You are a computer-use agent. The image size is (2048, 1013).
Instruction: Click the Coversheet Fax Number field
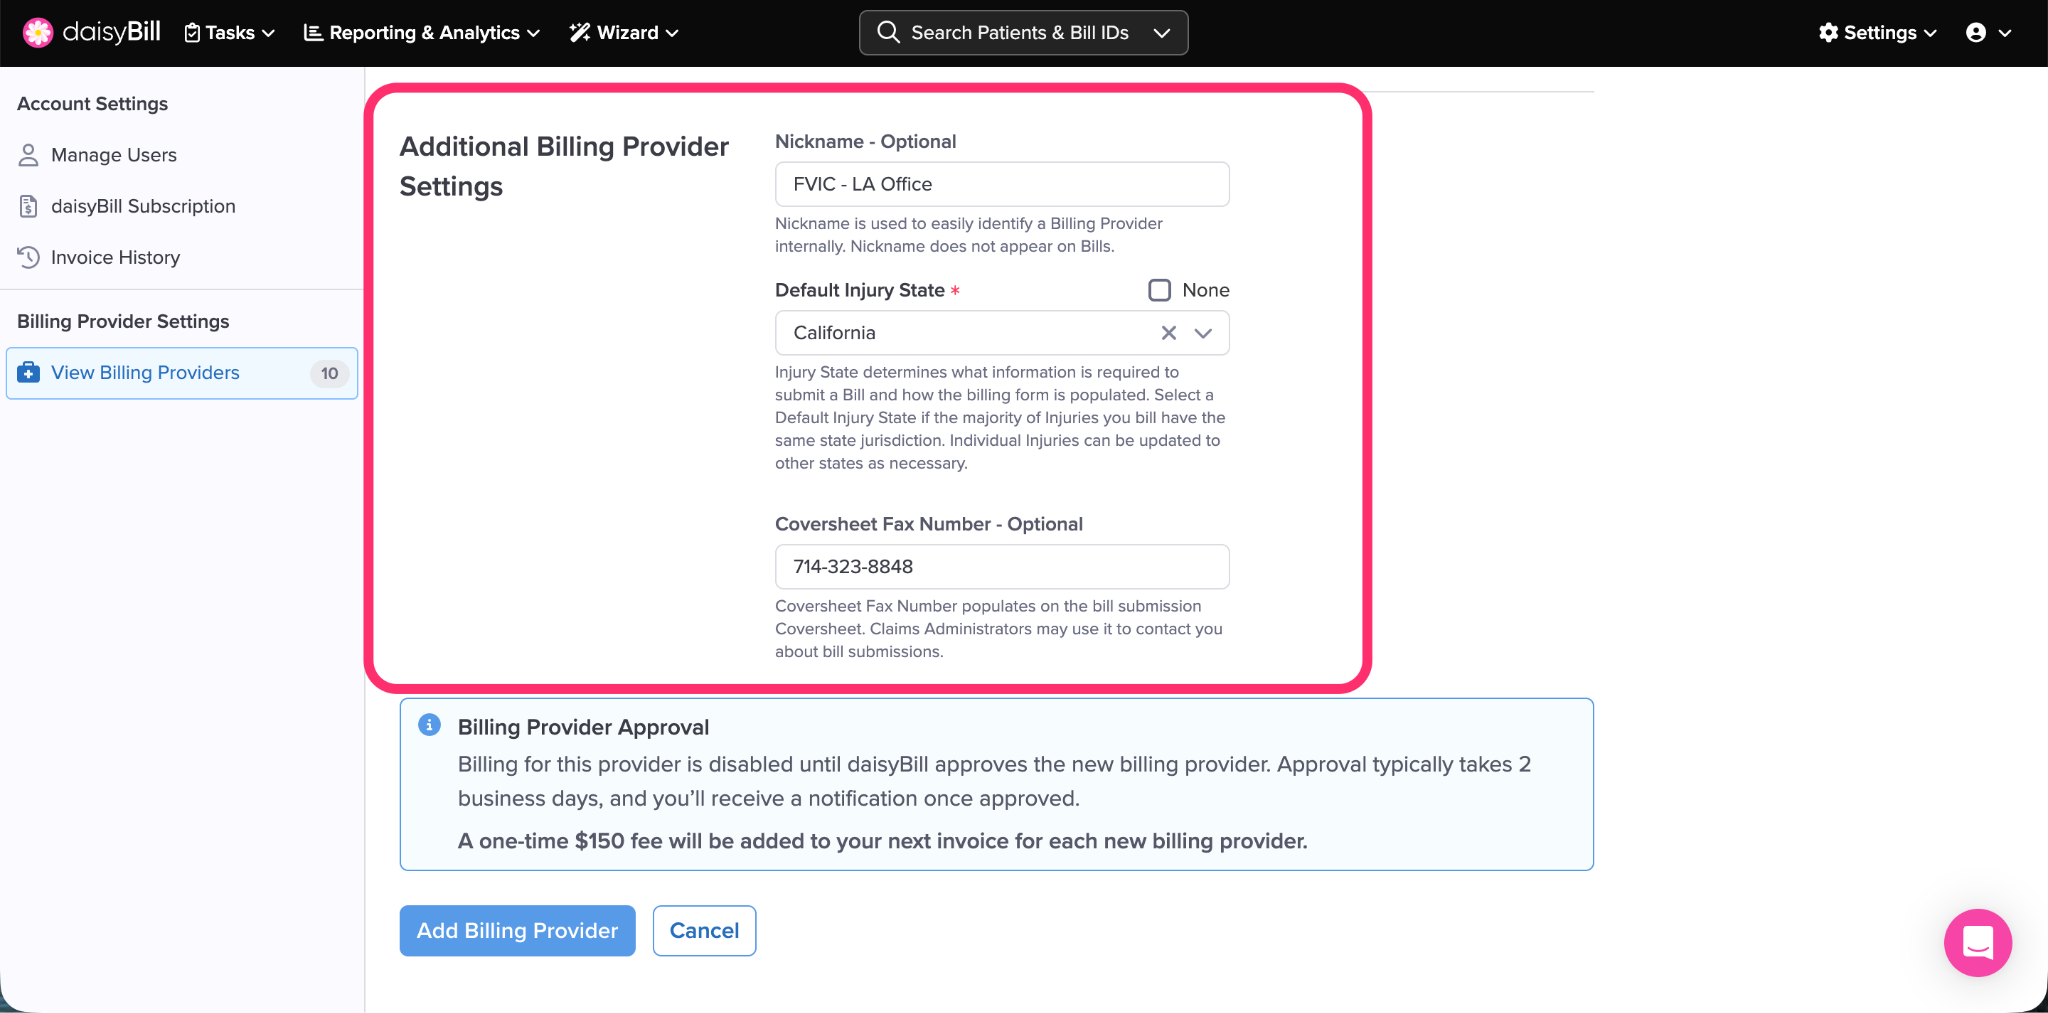coord(1001,567)
